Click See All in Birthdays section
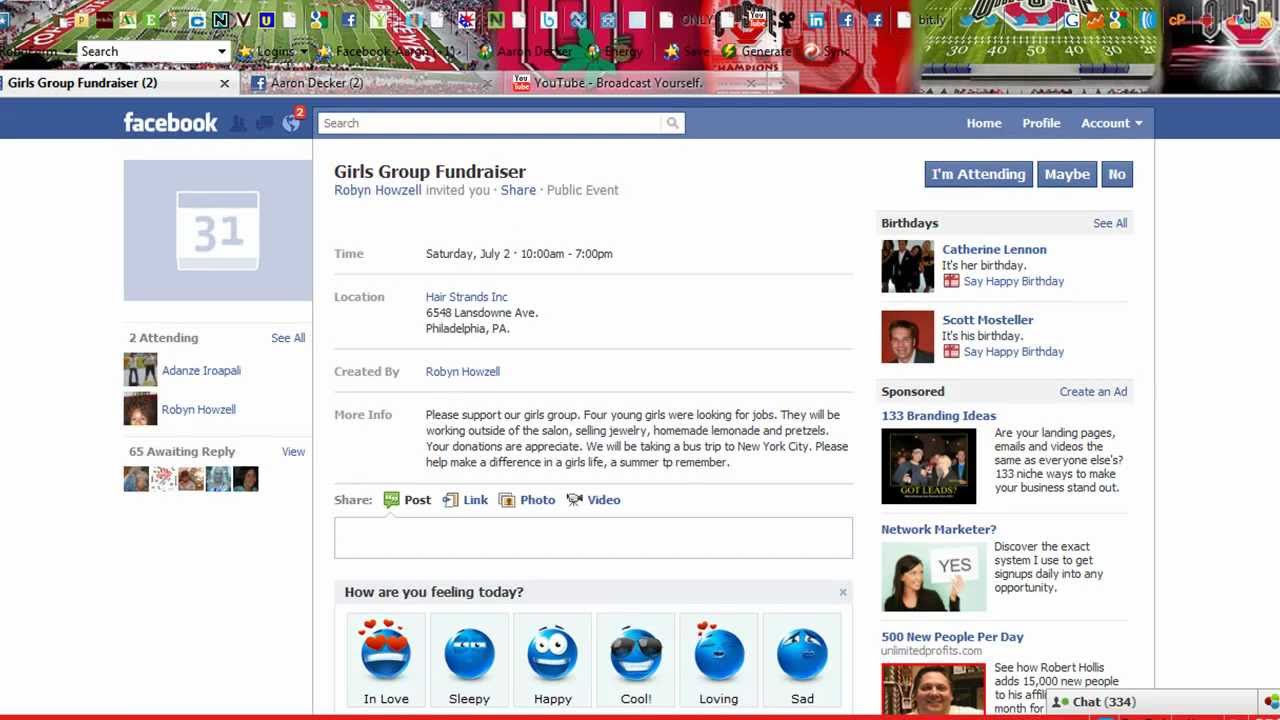1280x720 pixels. click(1110, 223)
